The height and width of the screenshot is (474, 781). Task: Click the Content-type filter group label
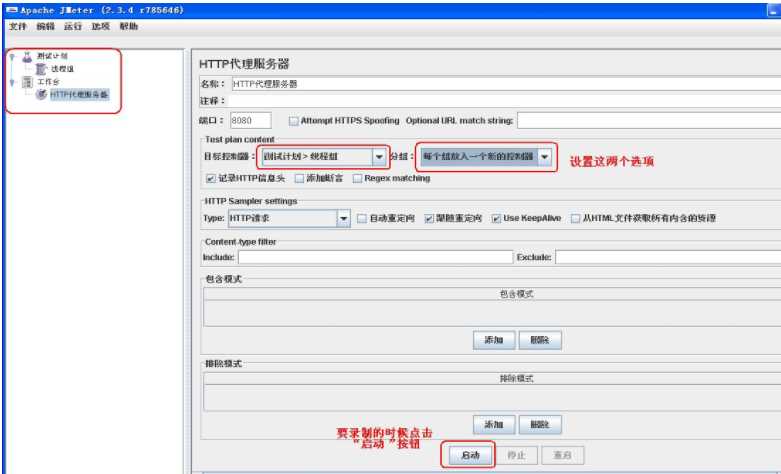(241, 242)
